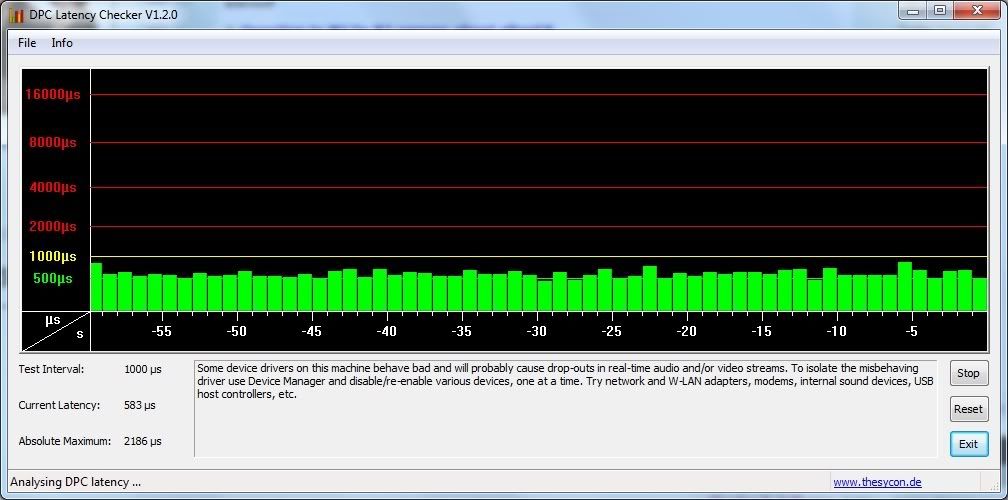The height and width of the screenshot is (500, 1008).
Task: Click the yellow 1000µs axis label
Action: click(53, 257)
